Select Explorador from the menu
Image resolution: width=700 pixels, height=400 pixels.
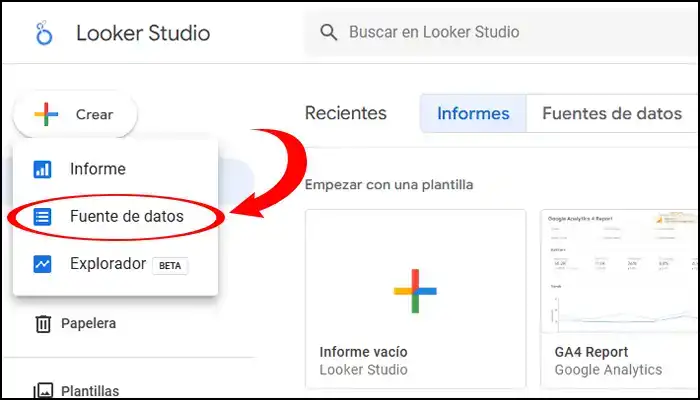pyautogui.click(x=116, y=264)
